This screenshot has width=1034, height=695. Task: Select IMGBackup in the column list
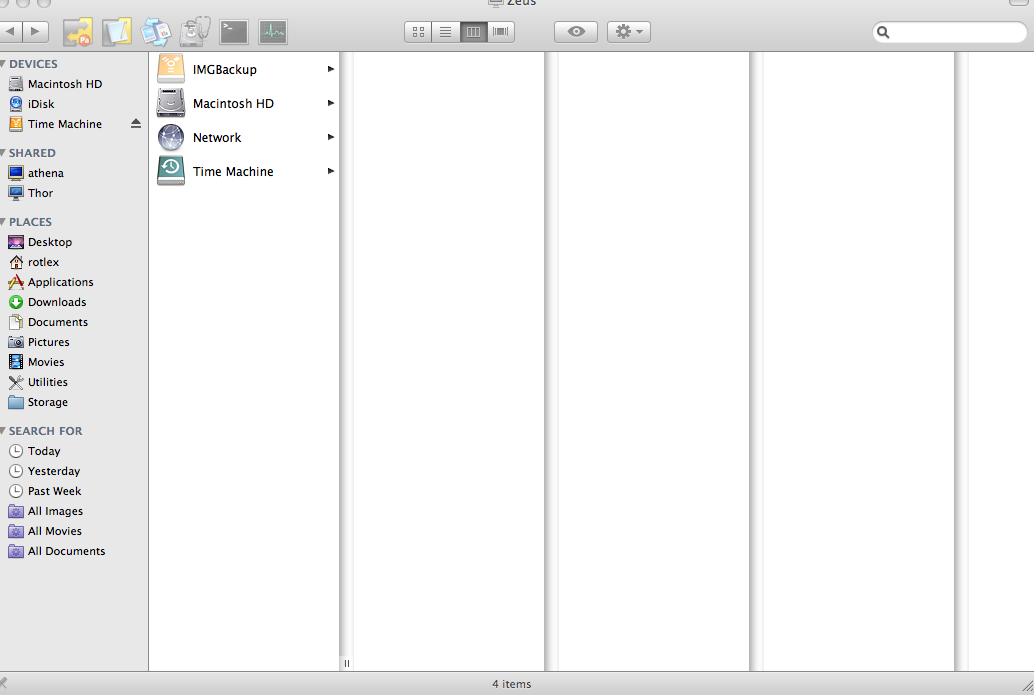click(x=245, y=69)
